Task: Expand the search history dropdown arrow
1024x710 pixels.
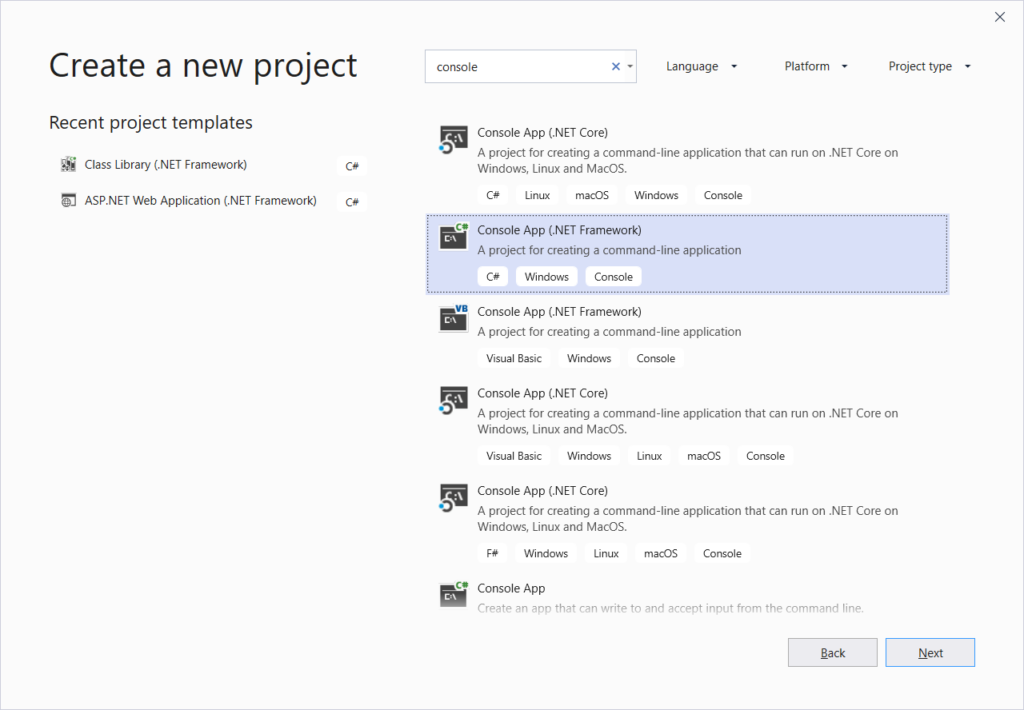Action: coord(630,67)
